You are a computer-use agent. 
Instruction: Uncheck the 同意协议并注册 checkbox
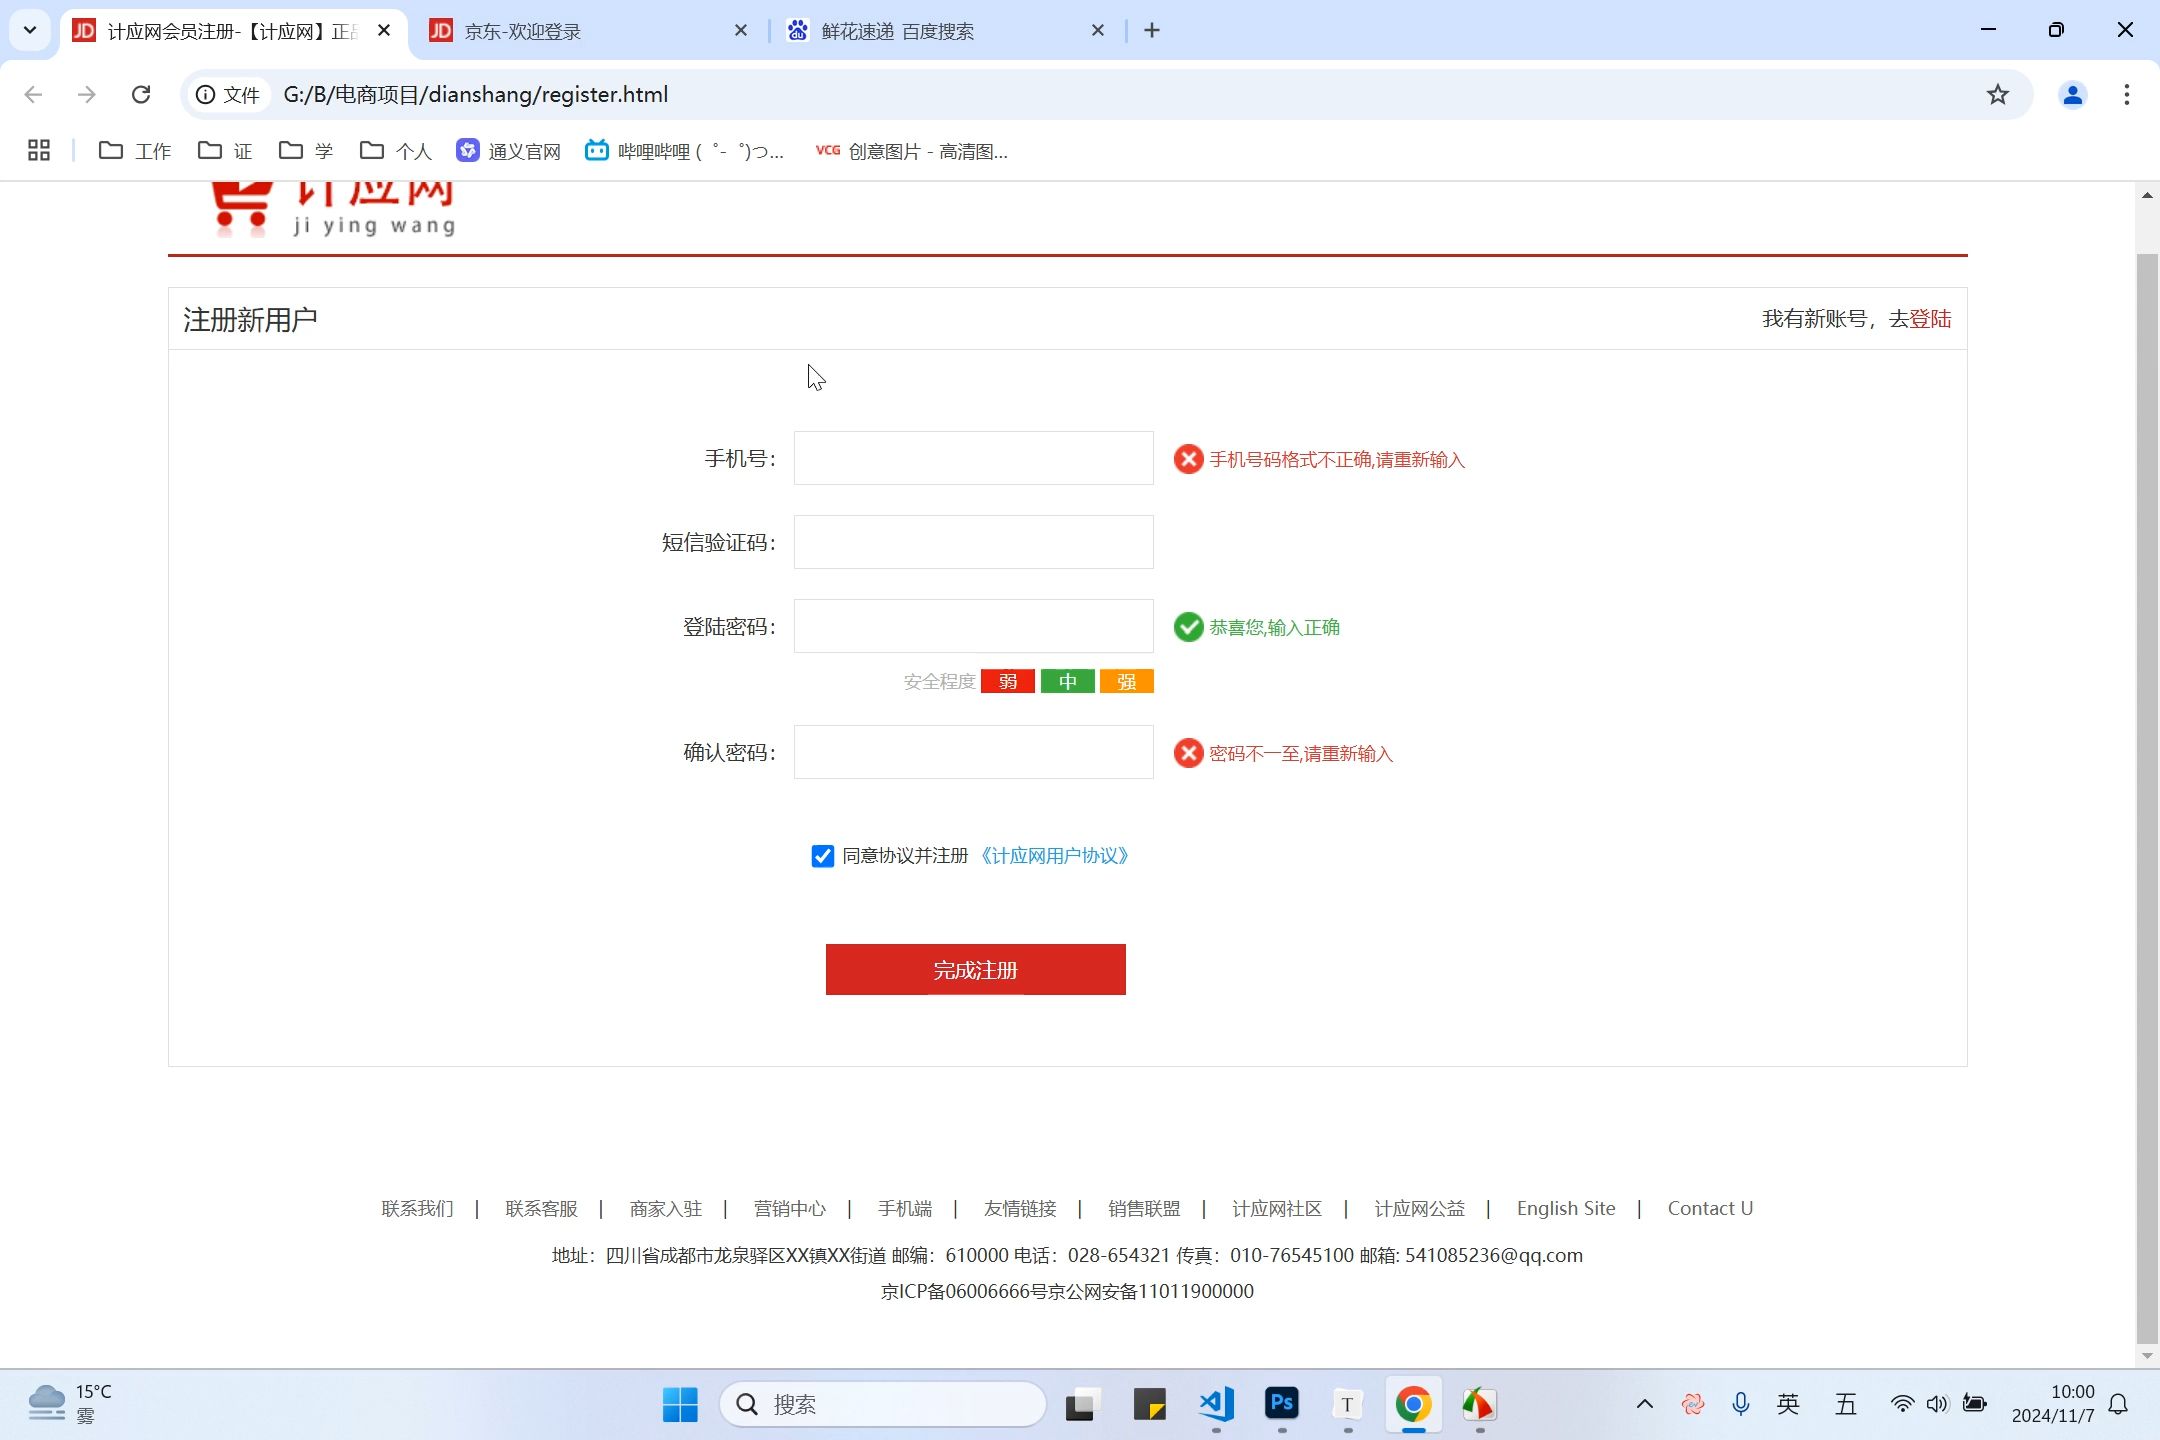822,856
